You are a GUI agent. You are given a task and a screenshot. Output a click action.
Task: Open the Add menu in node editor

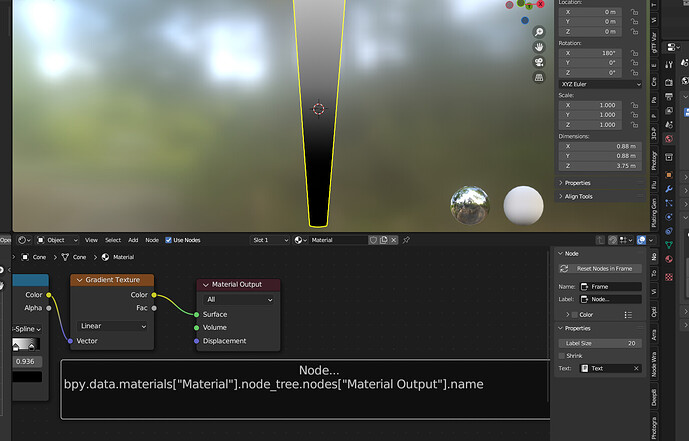133,240
